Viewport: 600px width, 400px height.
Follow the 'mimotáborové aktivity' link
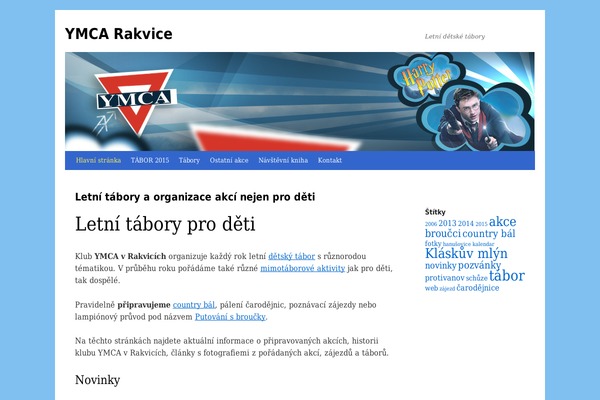(303, 268)
